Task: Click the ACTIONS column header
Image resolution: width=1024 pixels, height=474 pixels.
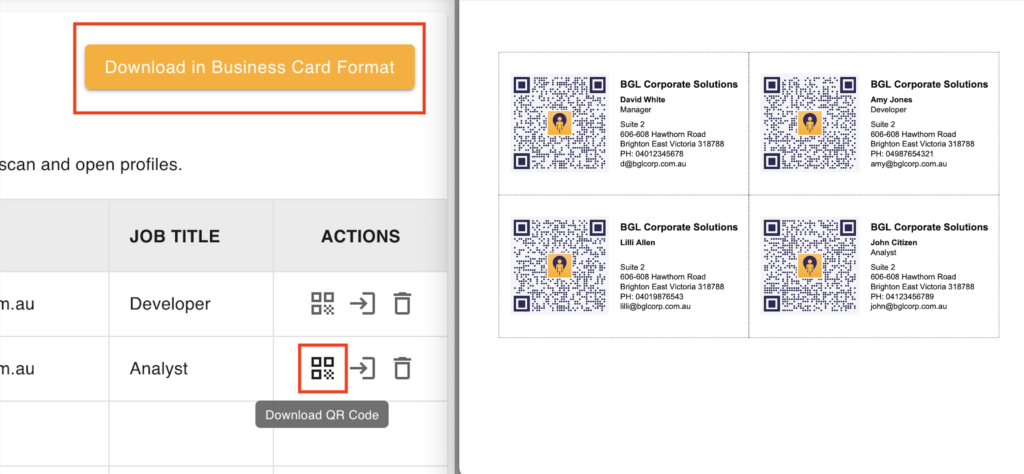Action: 360,237
